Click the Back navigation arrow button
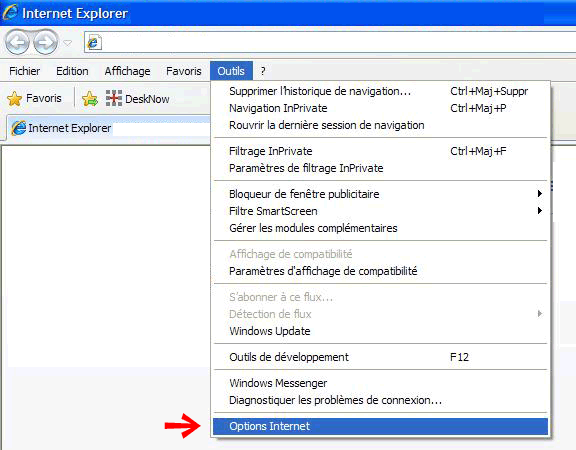Image resolution: width=576 pixels, height=450 pixels. [17, 42]
